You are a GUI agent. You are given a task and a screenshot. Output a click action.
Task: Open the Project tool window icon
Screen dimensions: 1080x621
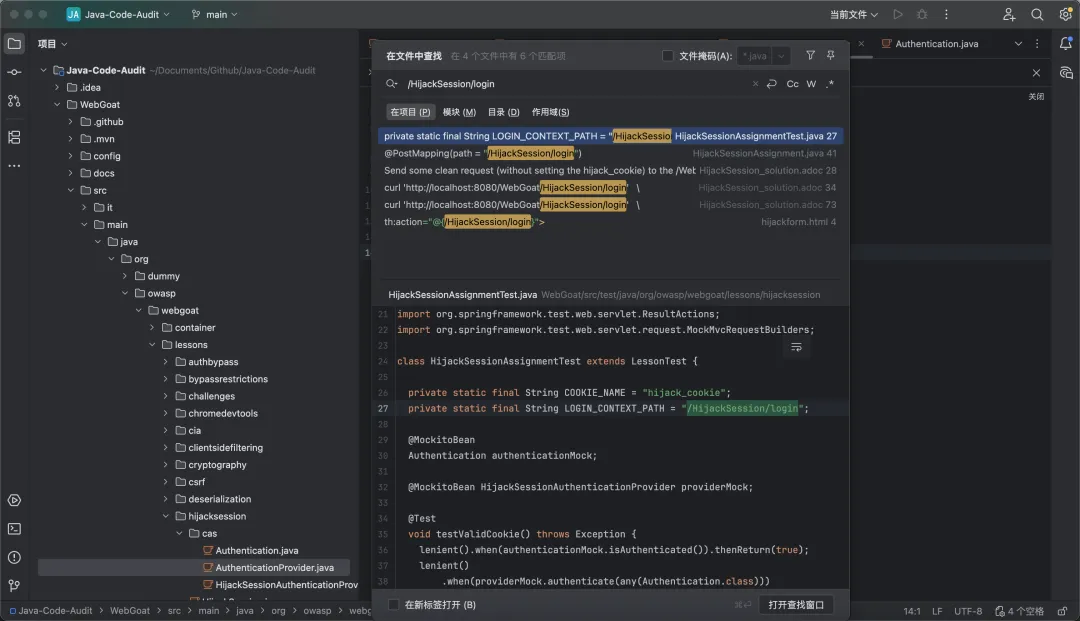click(14, 44)
